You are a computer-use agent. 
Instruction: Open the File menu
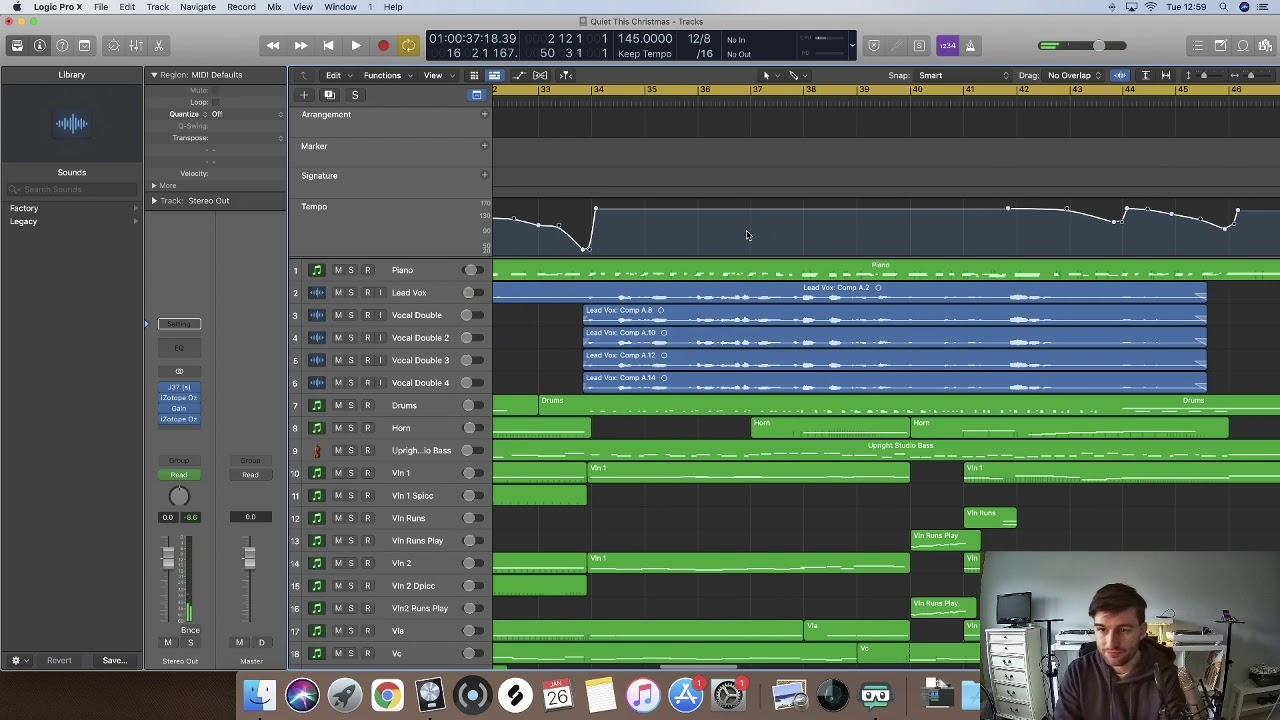click(101, 7)
